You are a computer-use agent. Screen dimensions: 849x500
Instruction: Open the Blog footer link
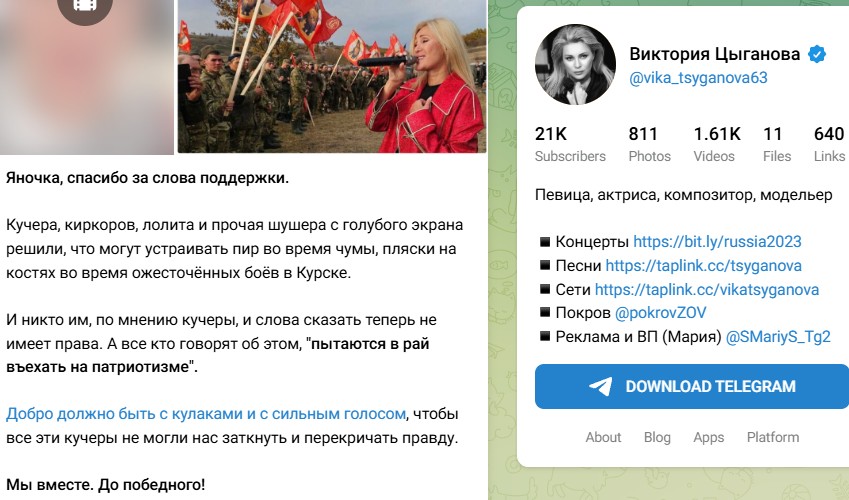(x=657, y=437)
